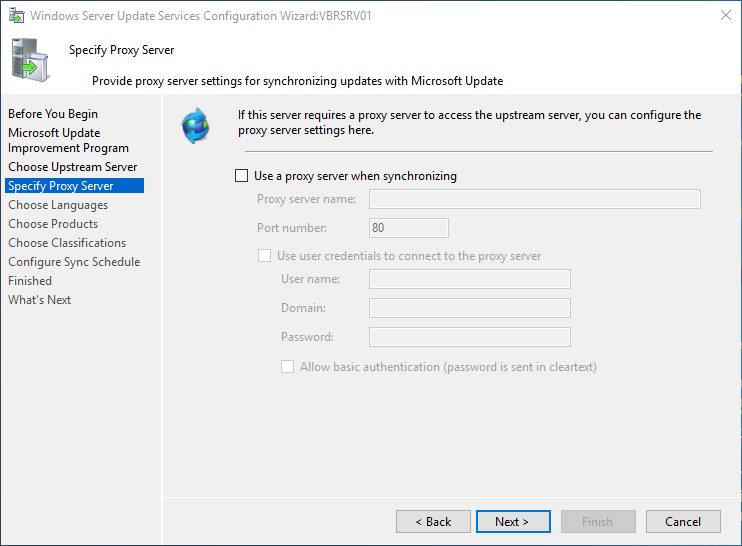This screenshot has height=546, width=742.
Task: Enable Use a proxy server when synchronizing
Action: 241,176
